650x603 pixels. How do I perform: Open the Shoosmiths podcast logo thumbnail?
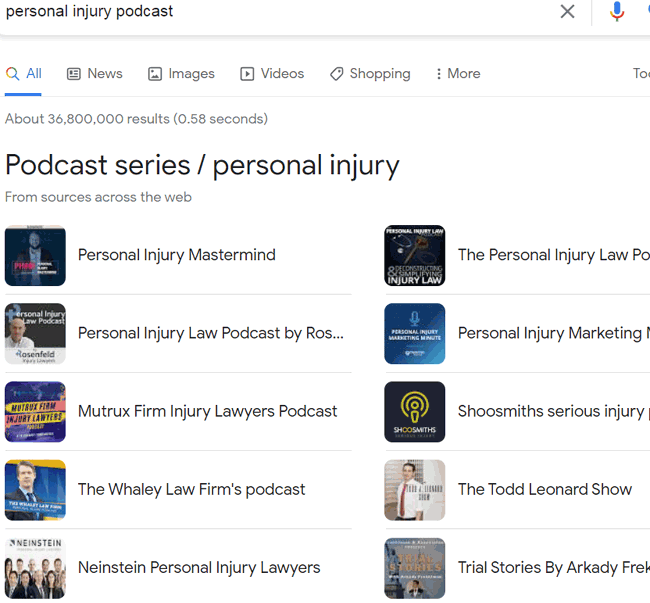(x=415, y=412)
